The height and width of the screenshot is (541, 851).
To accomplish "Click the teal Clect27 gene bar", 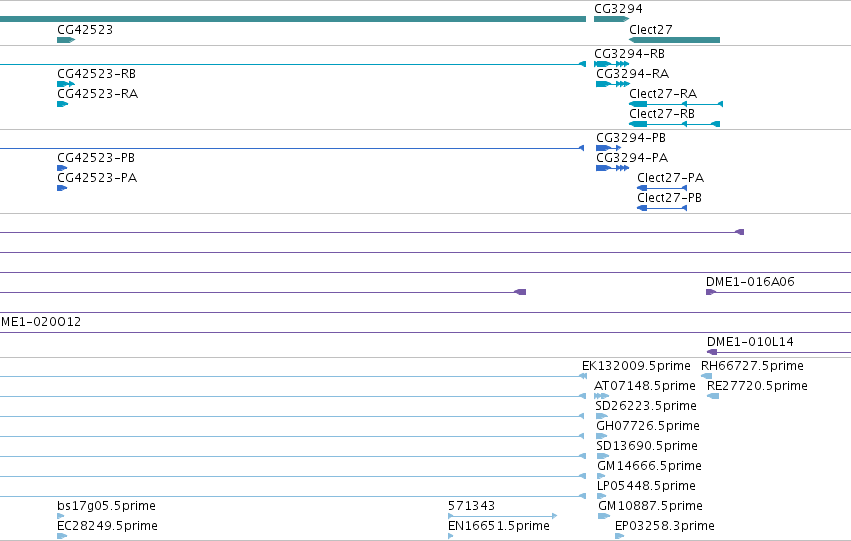I will pyautogui.click(x=675, y=40).
